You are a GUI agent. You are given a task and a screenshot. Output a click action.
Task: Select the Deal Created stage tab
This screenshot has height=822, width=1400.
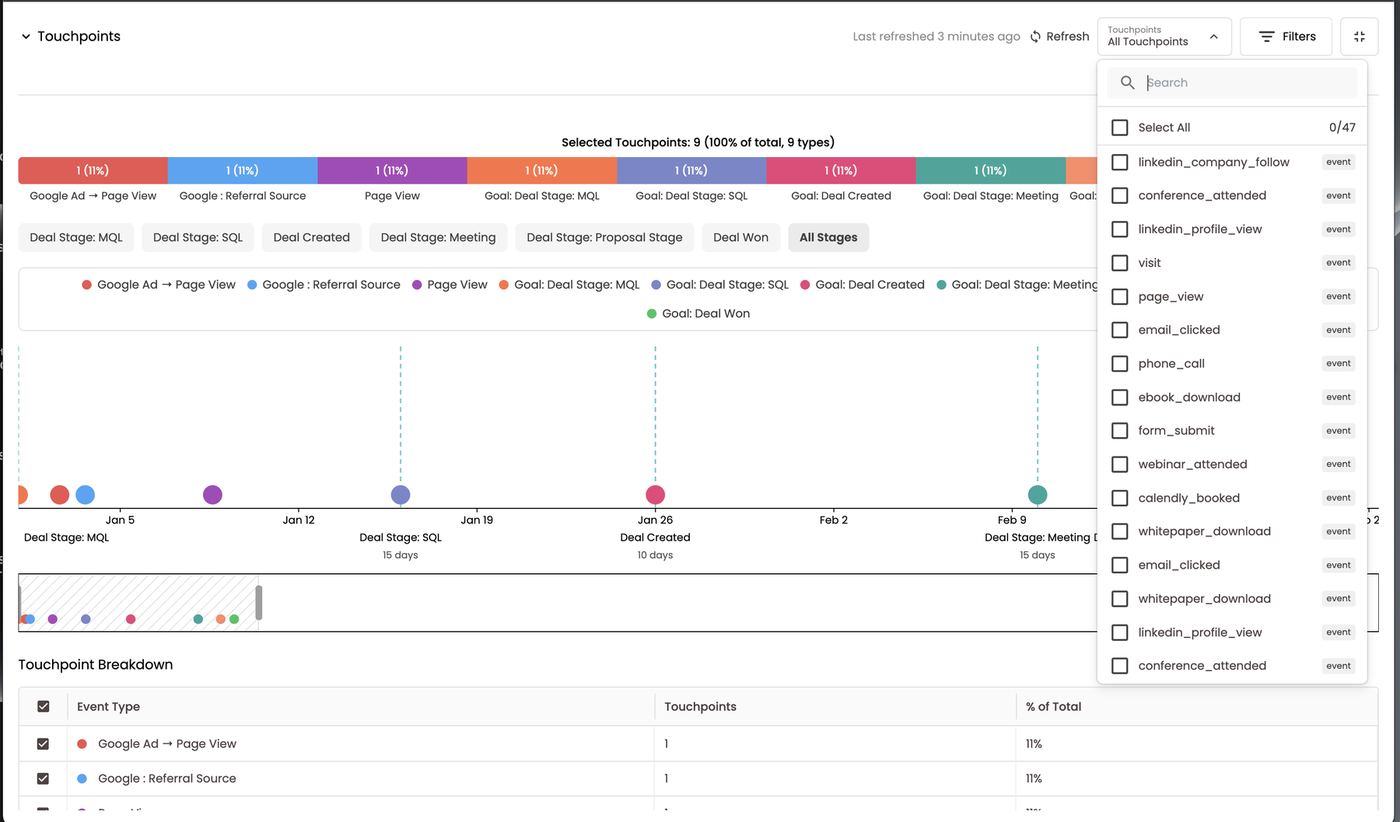(311, 238)
